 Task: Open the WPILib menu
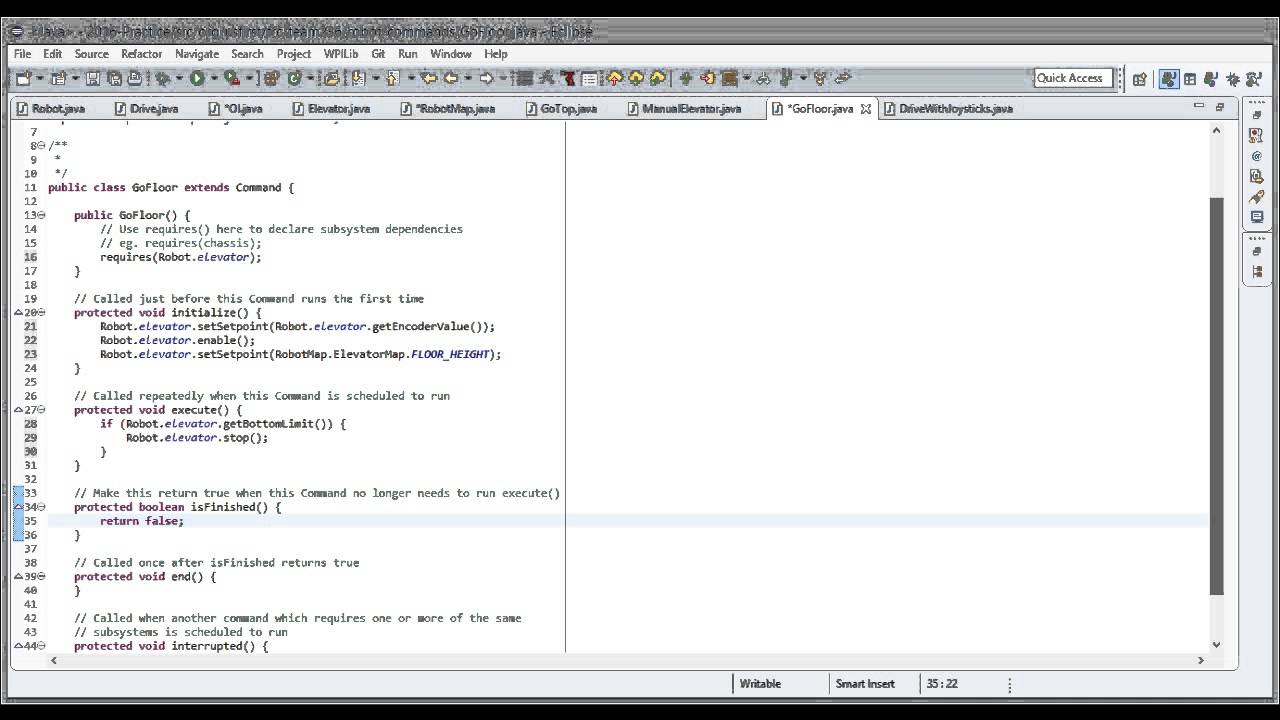[x=340, y=54]
